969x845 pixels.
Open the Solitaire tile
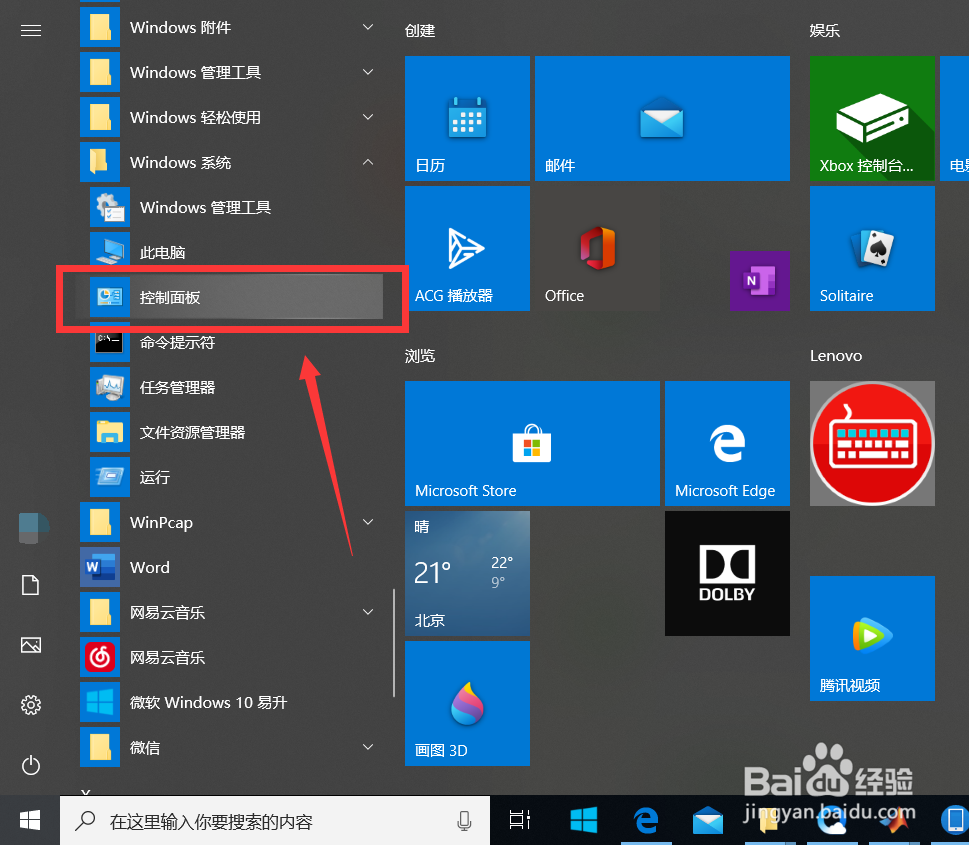click(x=872, y=248)
